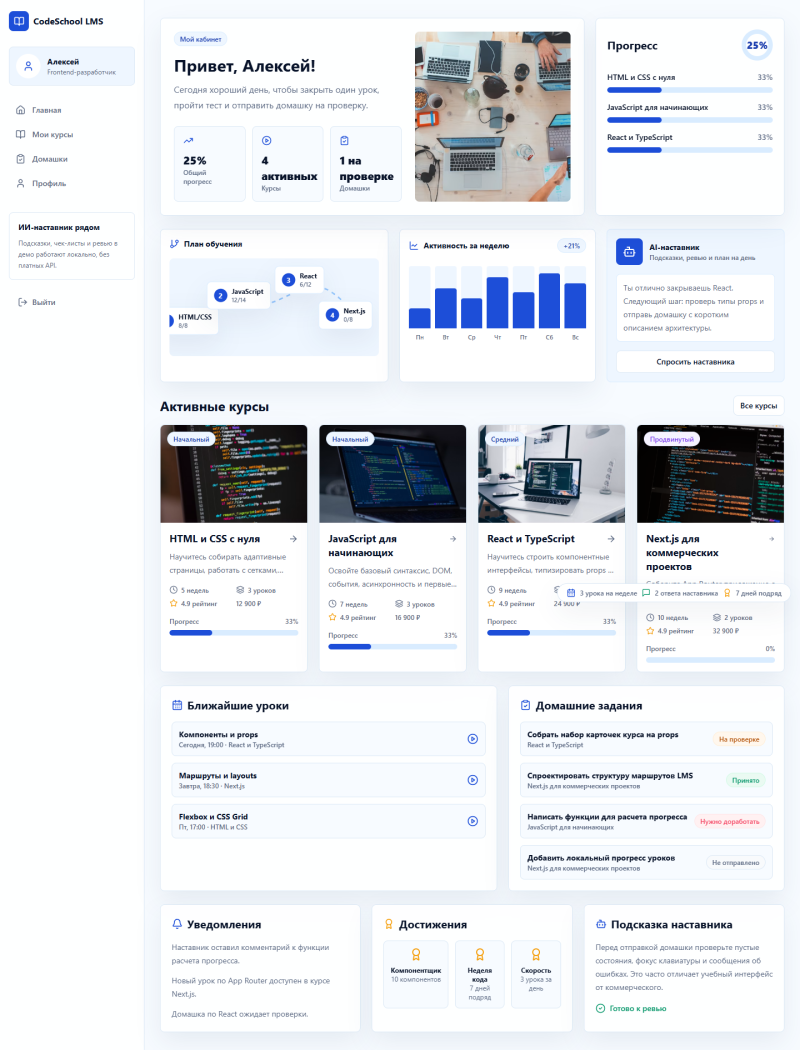800x1050 pixels.
Task: Open Мои курсы in the sidebar
Action: pyautogui.click(x=72, y=135)
